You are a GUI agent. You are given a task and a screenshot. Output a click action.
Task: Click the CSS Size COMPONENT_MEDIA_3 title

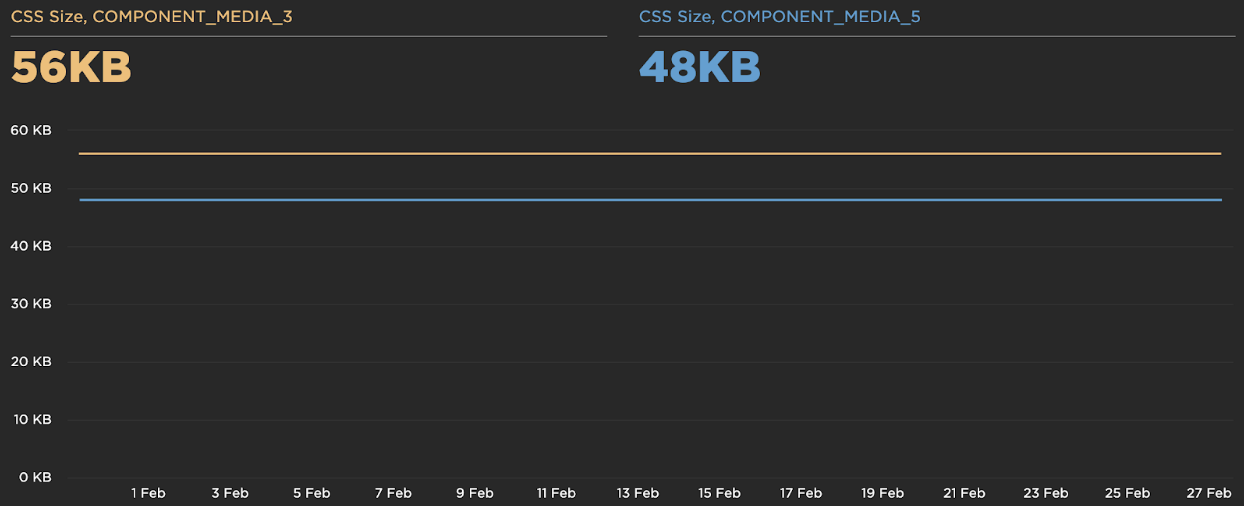coord(152,17)
